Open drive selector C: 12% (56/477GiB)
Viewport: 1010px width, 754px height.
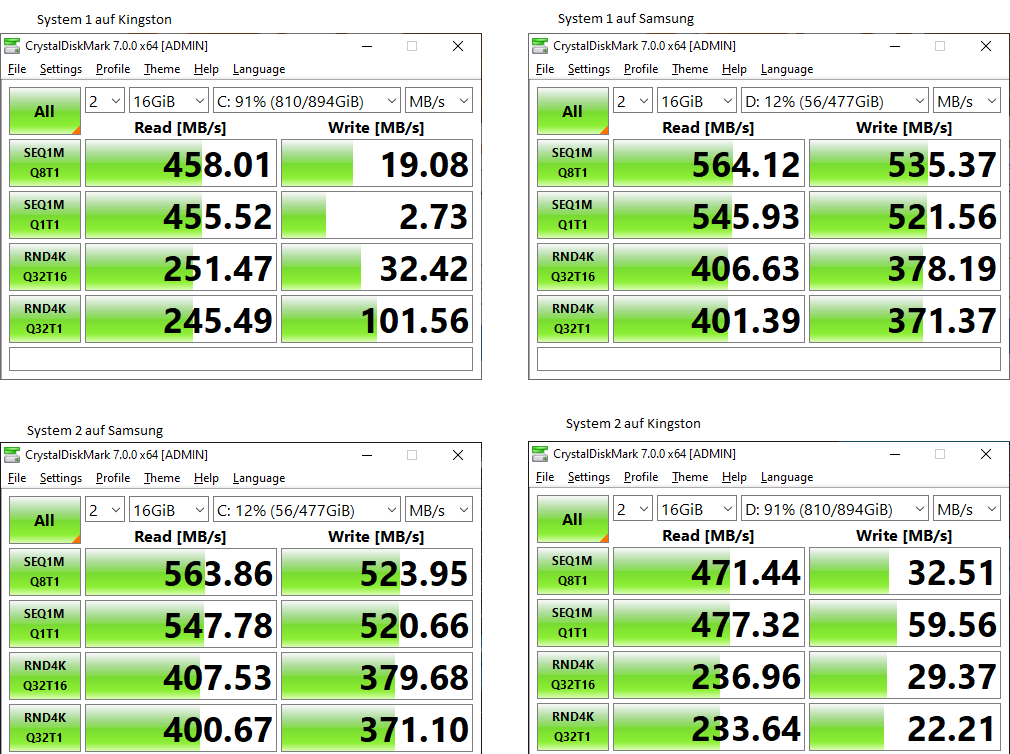click(x=307, y=510)
